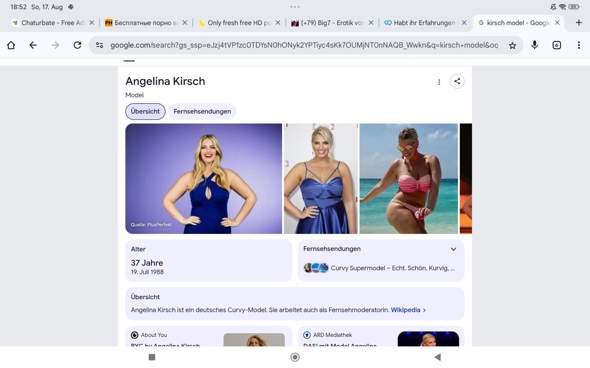Screen dimensions: 590x368
Task: Close the Big7 Erotik tab
Action: tap(371, 23)
